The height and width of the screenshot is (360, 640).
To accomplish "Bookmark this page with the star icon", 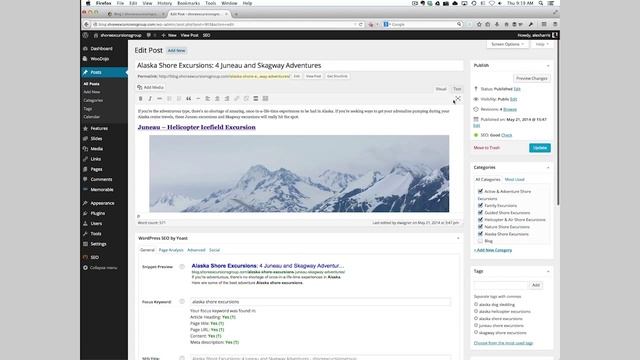I will (x=479, y=24).
